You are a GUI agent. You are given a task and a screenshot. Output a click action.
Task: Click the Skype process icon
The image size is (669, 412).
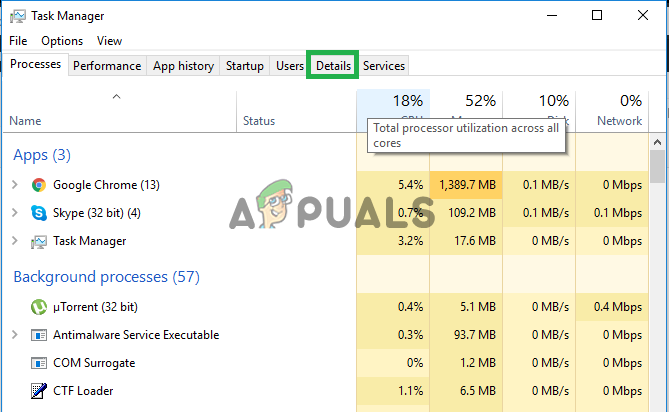tap(39, 213)
